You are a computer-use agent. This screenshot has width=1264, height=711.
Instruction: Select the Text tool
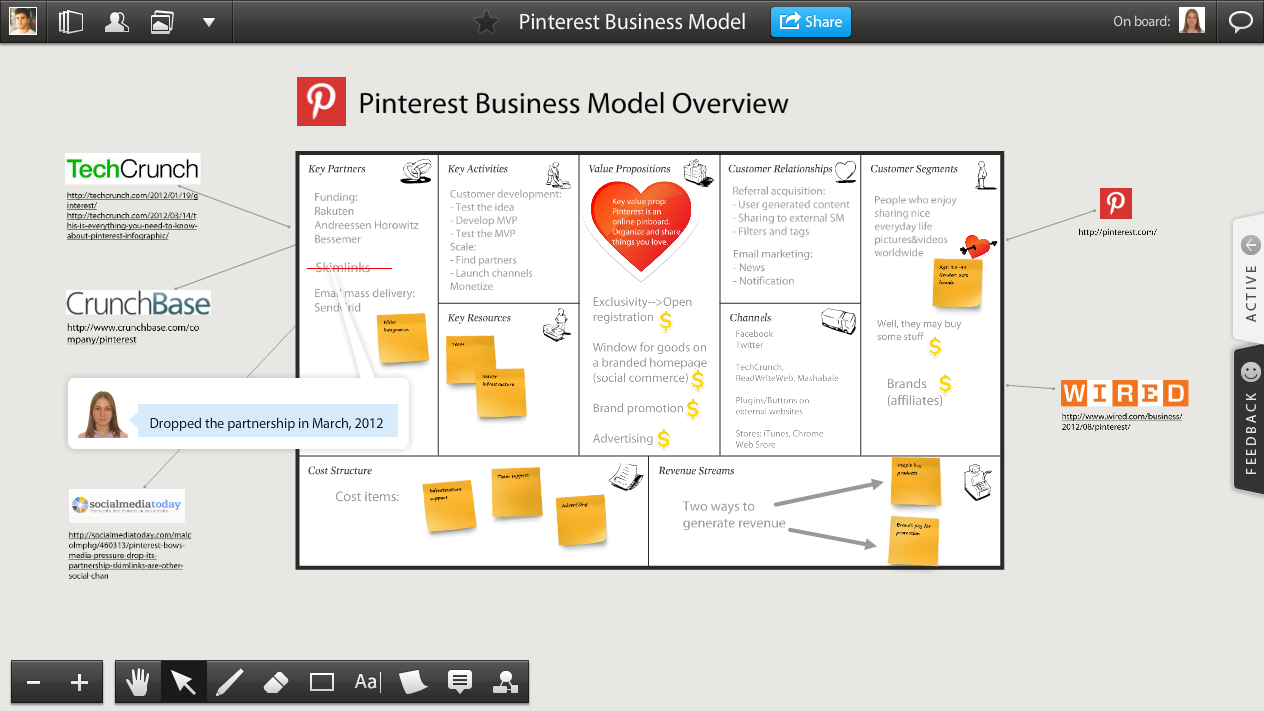pyautogui.click(x=367, y=682)
